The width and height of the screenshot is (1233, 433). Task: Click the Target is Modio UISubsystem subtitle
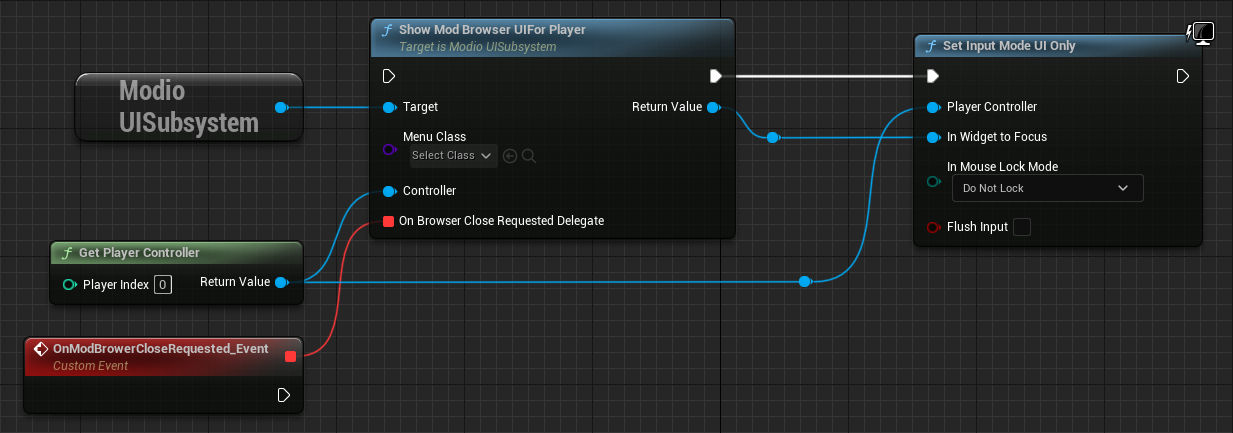477,47
